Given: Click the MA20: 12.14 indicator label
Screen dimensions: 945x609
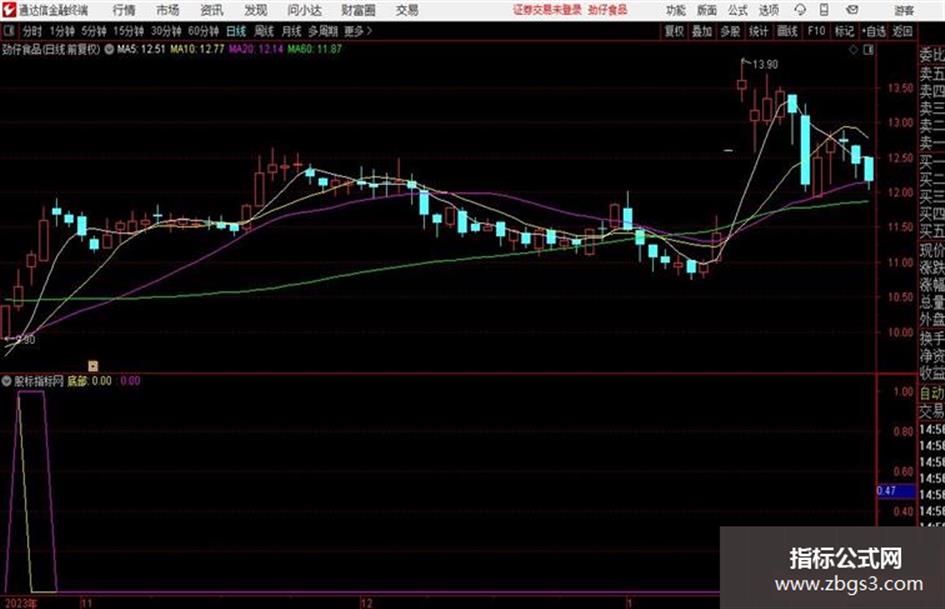Looking at the screenshot, I should [256, 49].
